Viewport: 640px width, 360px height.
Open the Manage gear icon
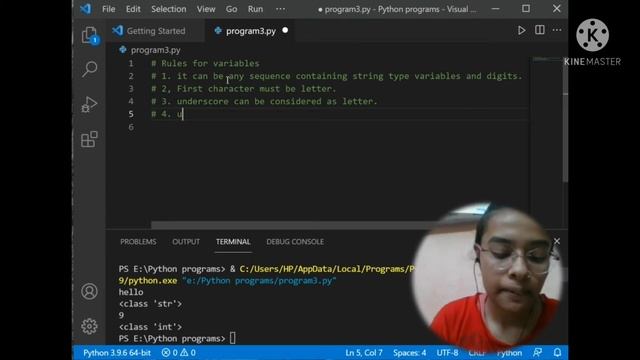89,326
